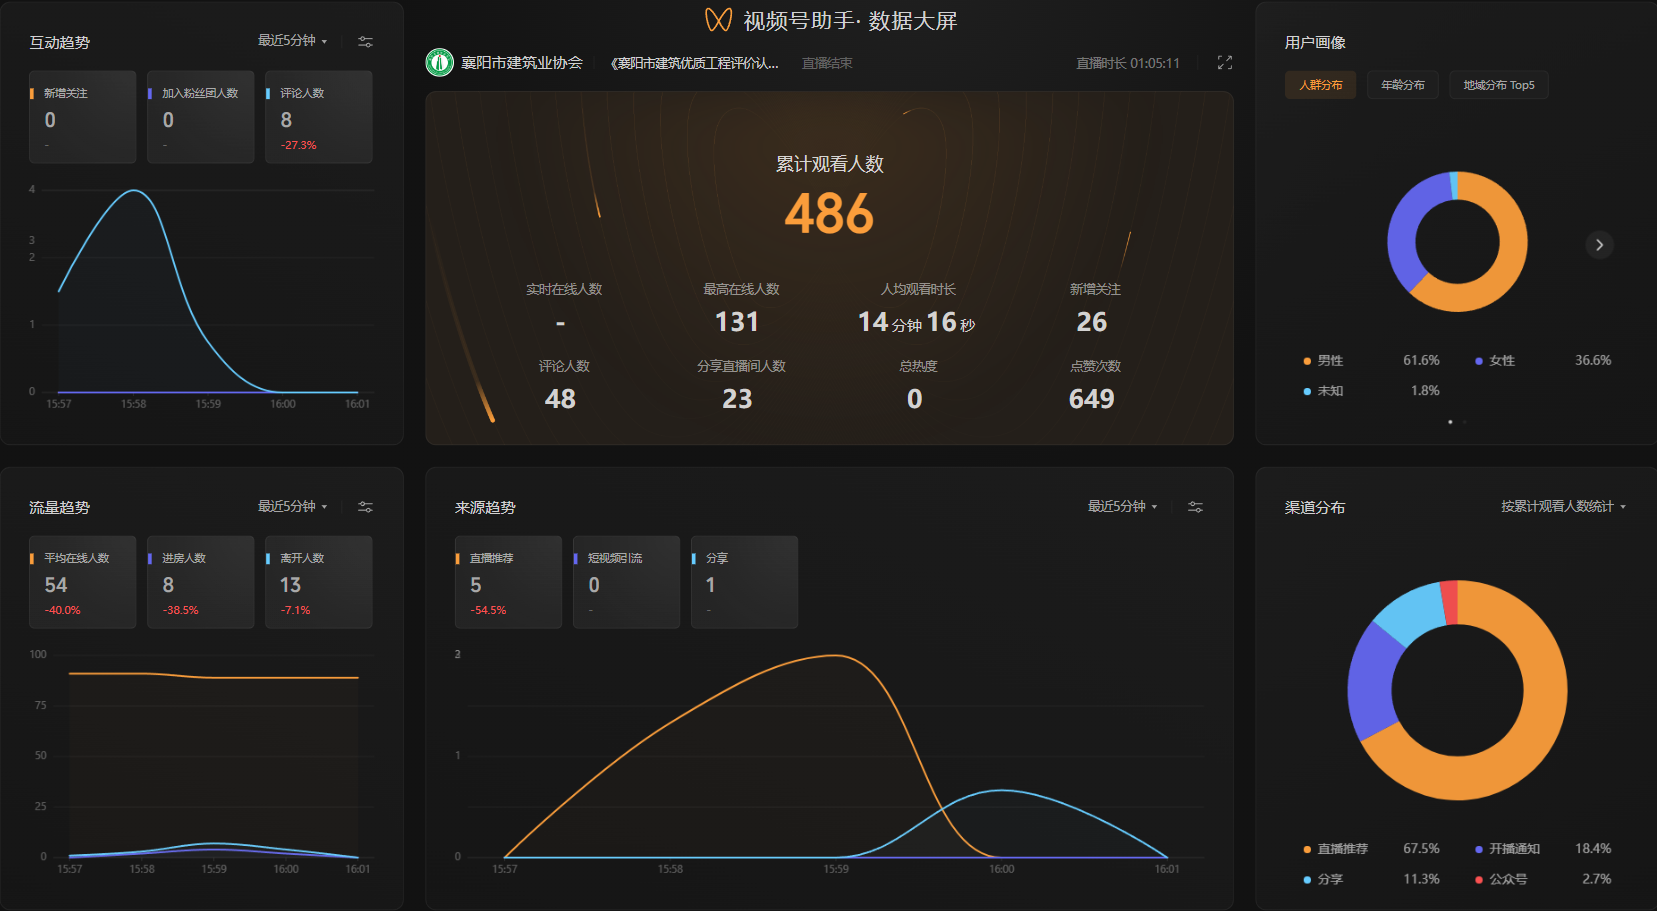
Task: Switch to the 地域分布 Top5 tab
Action: (1498, 85)
